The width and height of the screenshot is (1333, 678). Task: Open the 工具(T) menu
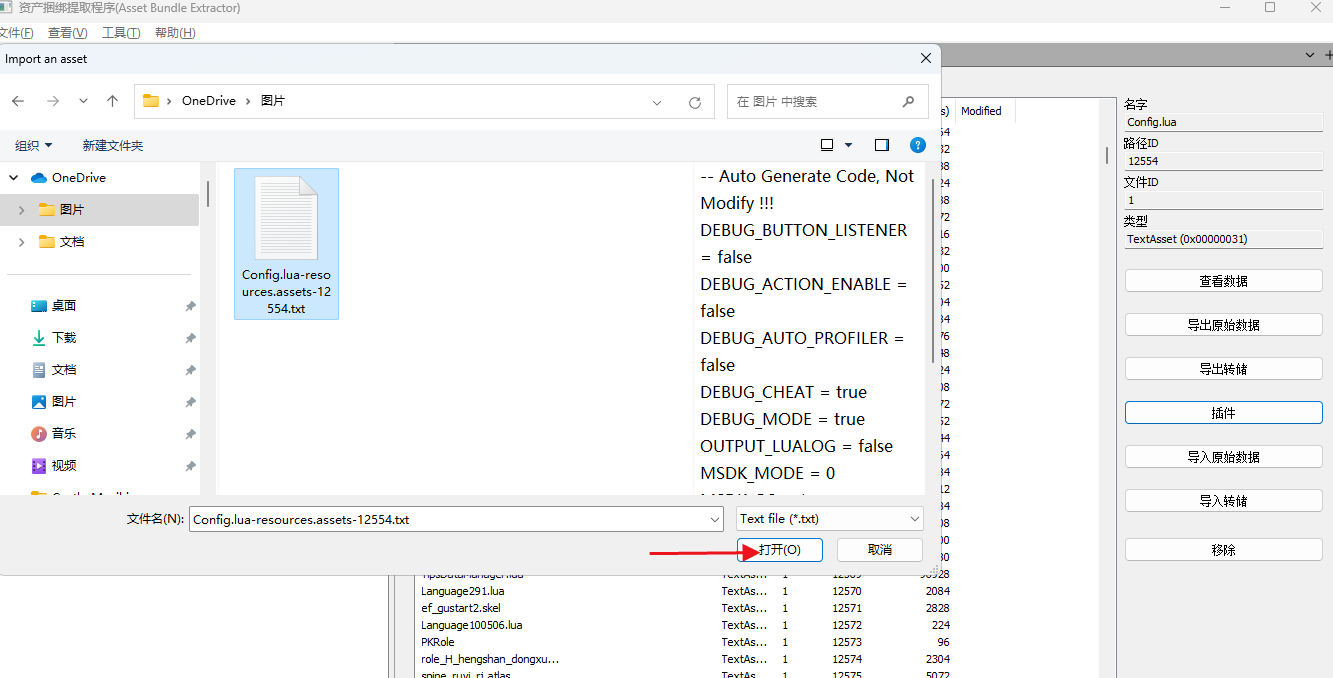click(x=121, y=33)
